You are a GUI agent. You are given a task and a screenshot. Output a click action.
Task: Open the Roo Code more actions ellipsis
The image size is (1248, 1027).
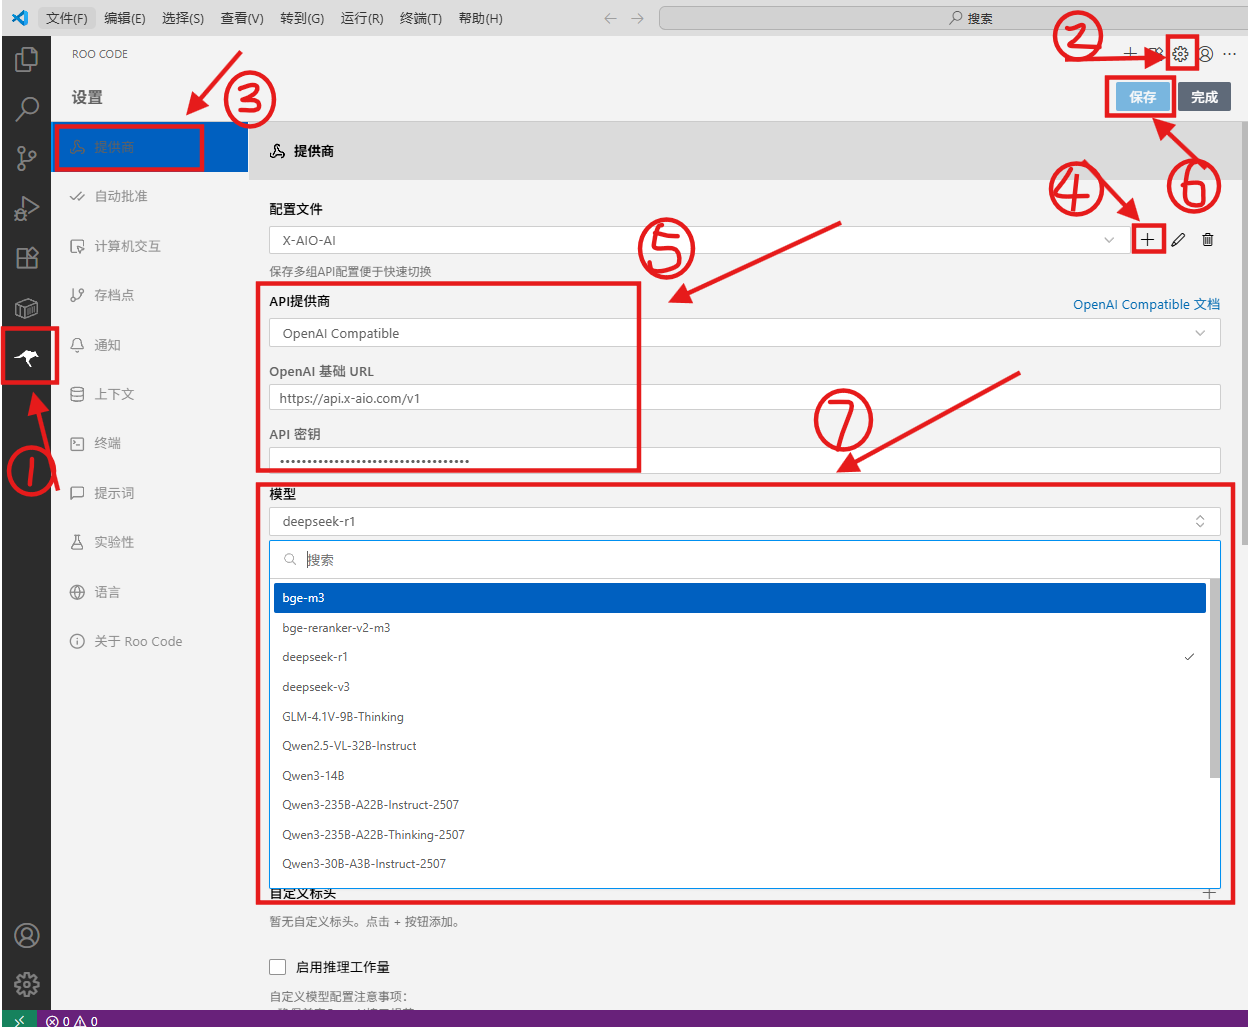tap(1230, 54)
